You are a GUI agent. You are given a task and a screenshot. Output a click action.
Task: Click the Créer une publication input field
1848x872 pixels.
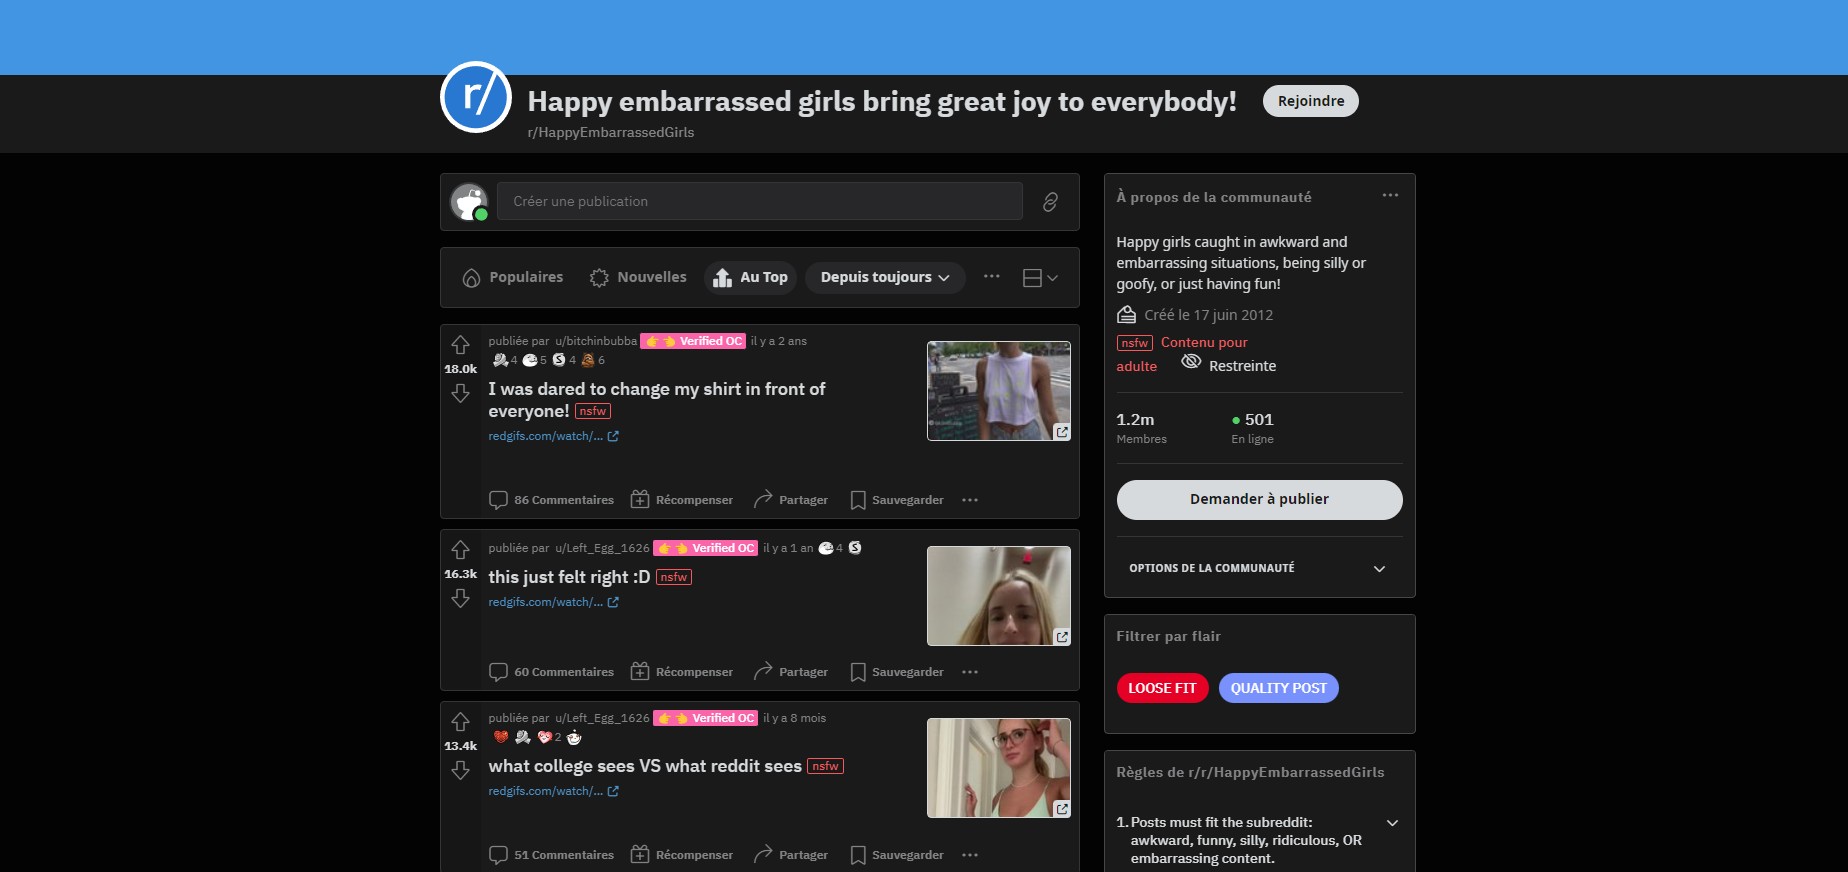point(759,202)
